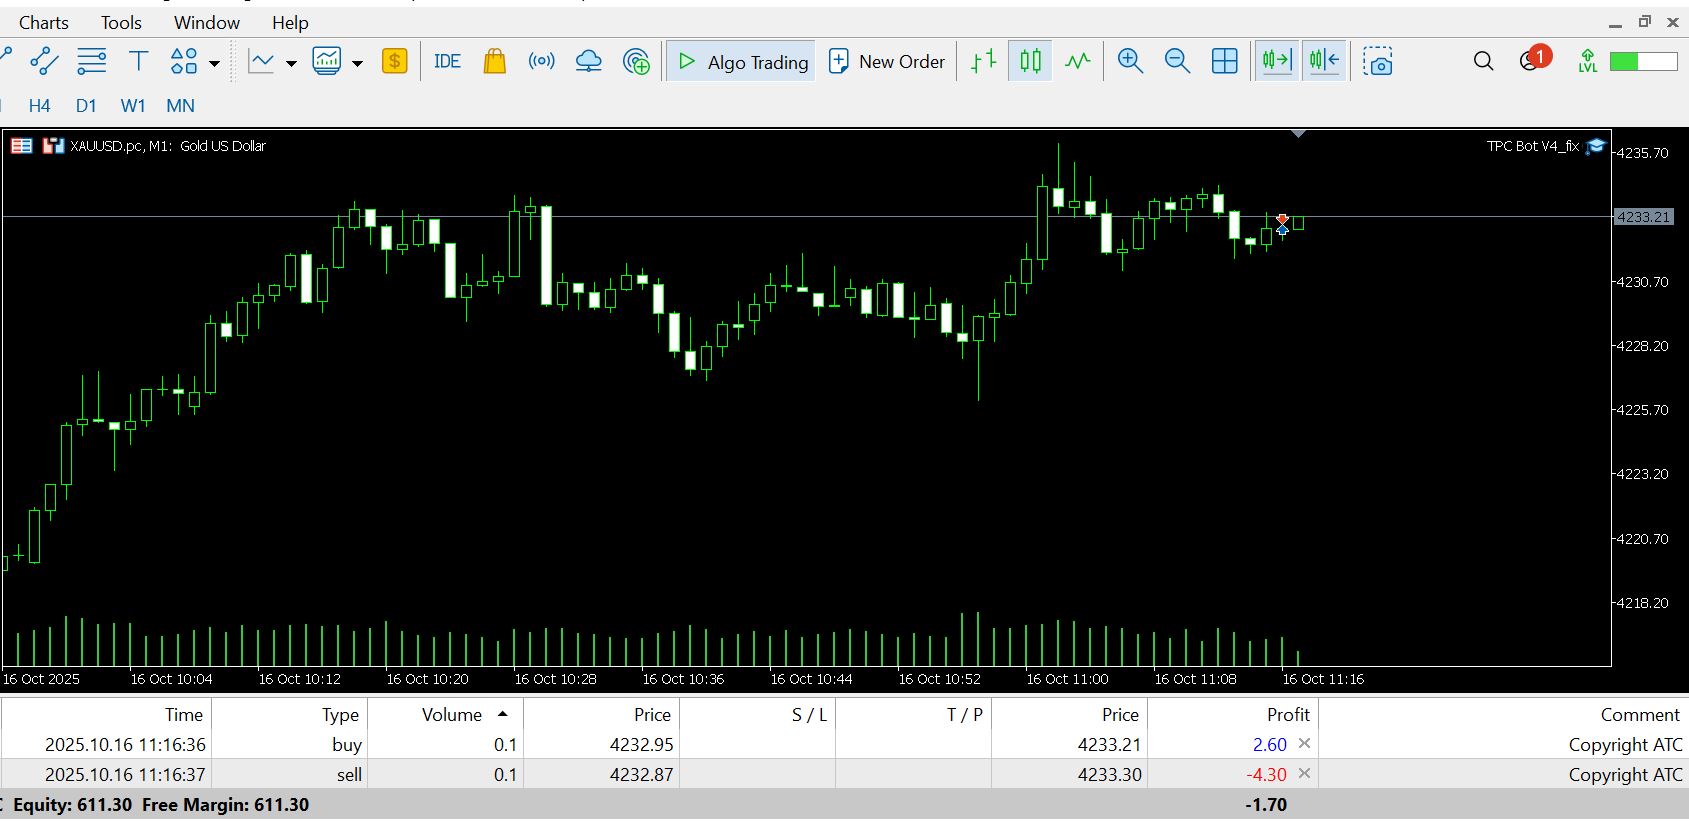Image resolution: width=1689 pixels, height=828 pixels.
Task: Expand the chart templates dropdown arrow
Action: [x=357, y=63]
